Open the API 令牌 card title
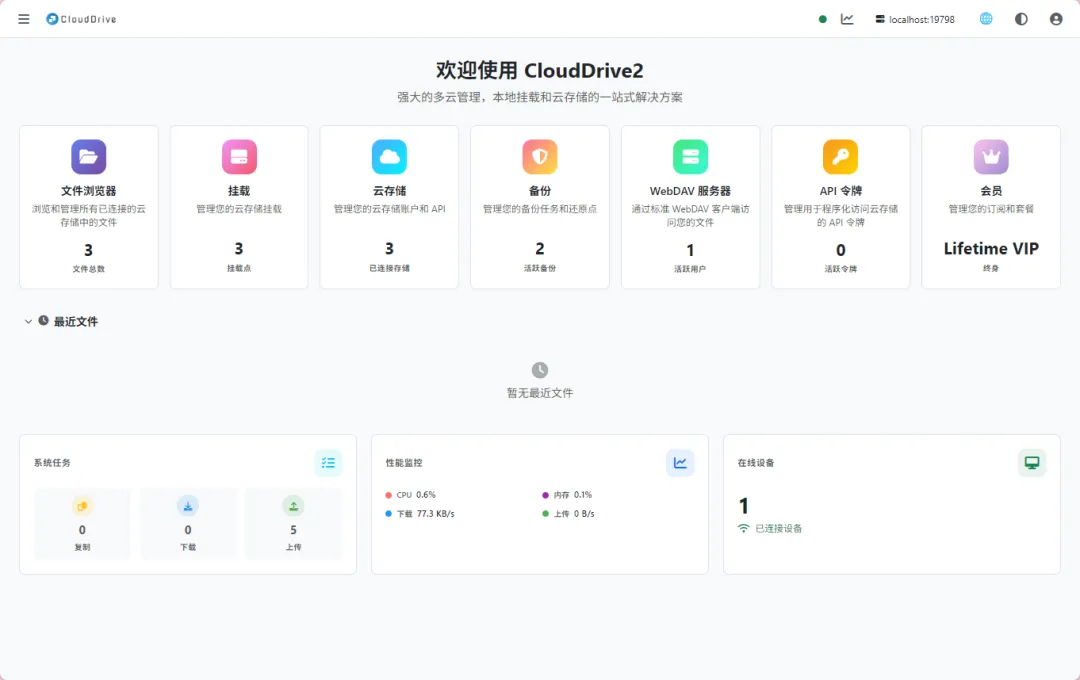The height and width of the screenshot is (680, 1080). [x=840, y=191]
